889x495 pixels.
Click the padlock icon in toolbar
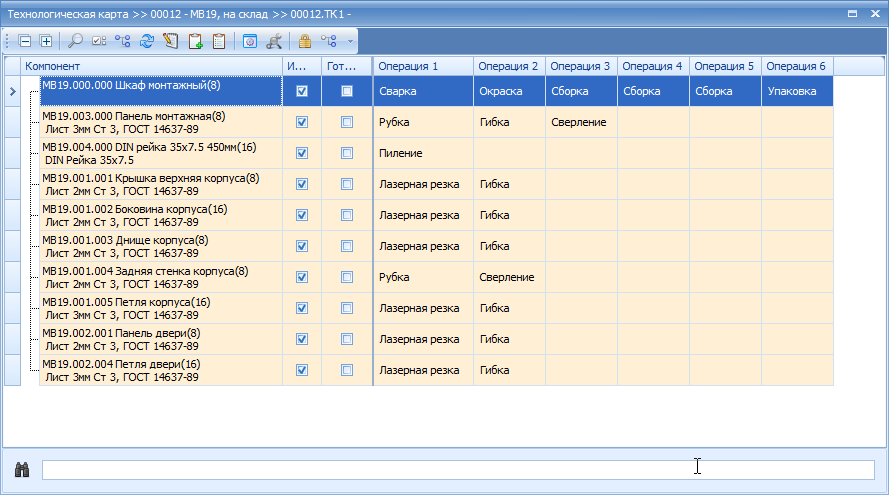click(x=305, y=41)
